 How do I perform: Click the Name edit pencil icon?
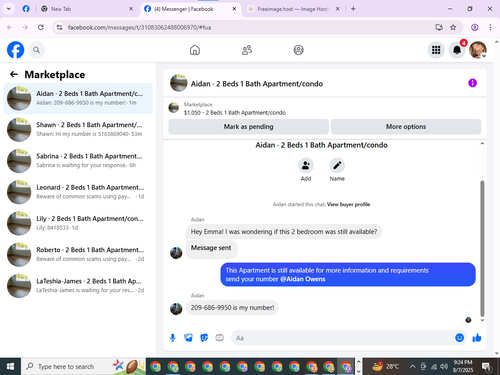(337, 165)
